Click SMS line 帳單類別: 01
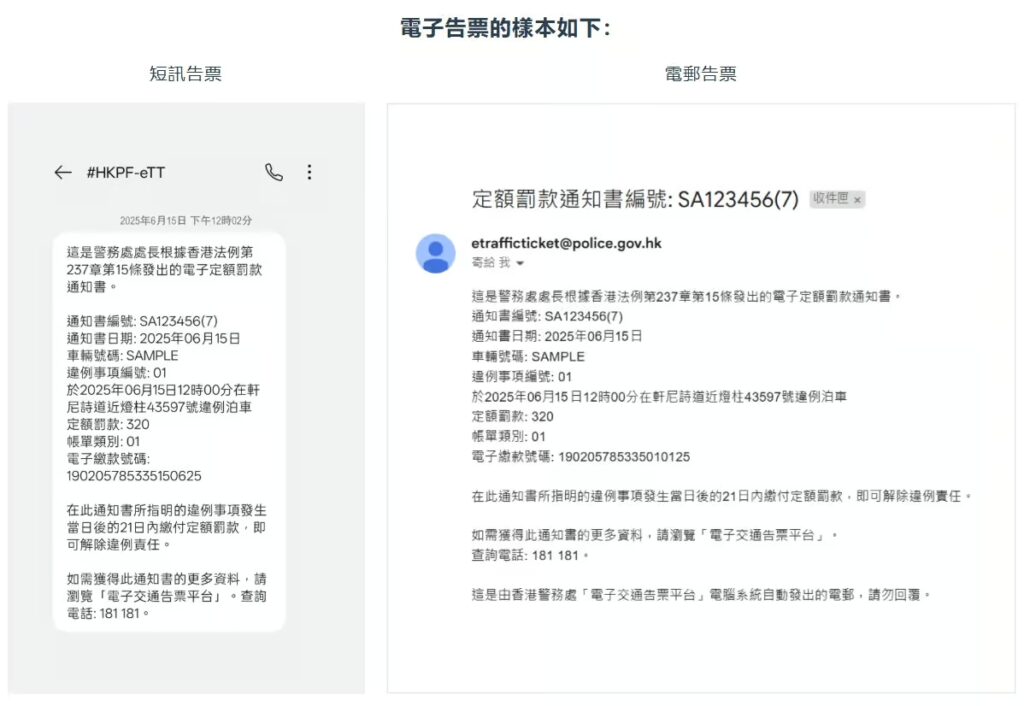The height and width of the screenshot is (706, 1024). tap(103, 441)
